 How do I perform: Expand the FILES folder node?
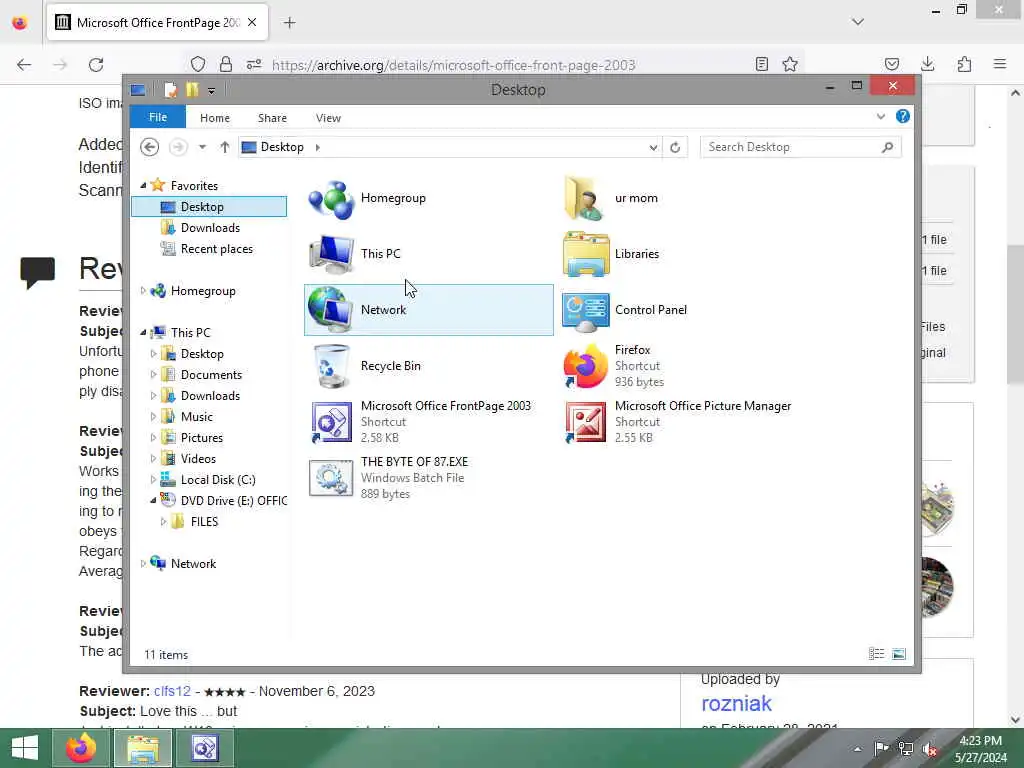click(163, 522)
